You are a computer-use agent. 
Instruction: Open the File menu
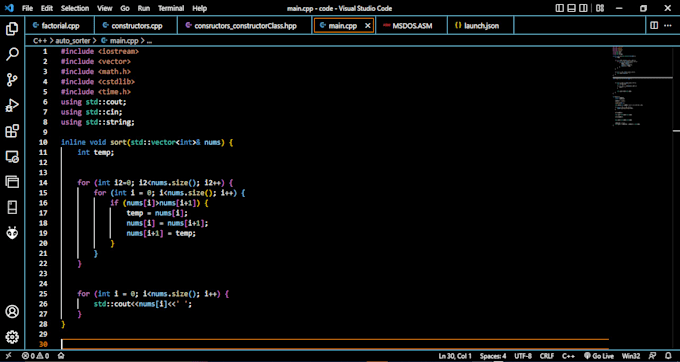tap(27, 8)
